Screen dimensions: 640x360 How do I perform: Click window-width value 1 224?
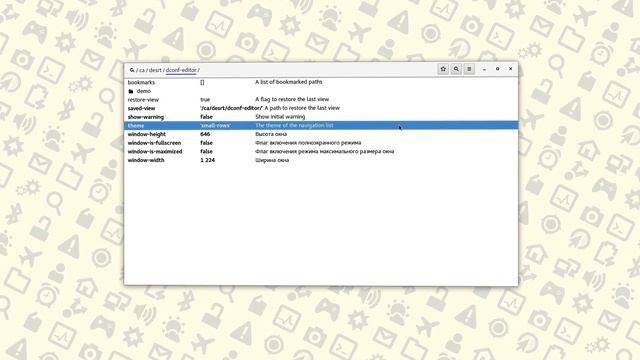207,160
